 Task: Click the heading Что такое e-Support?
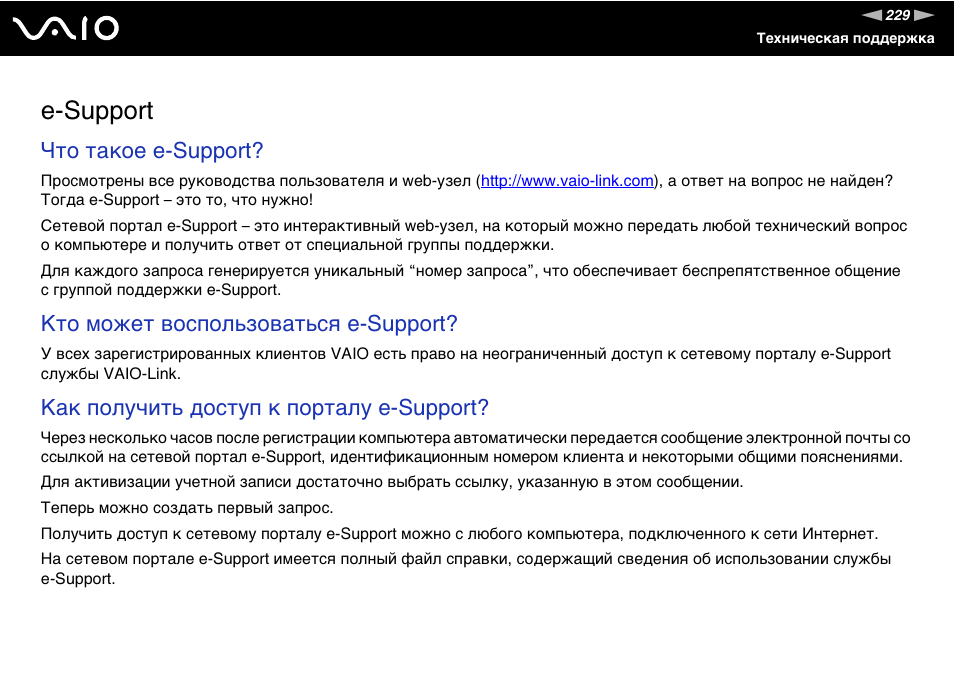150,150
